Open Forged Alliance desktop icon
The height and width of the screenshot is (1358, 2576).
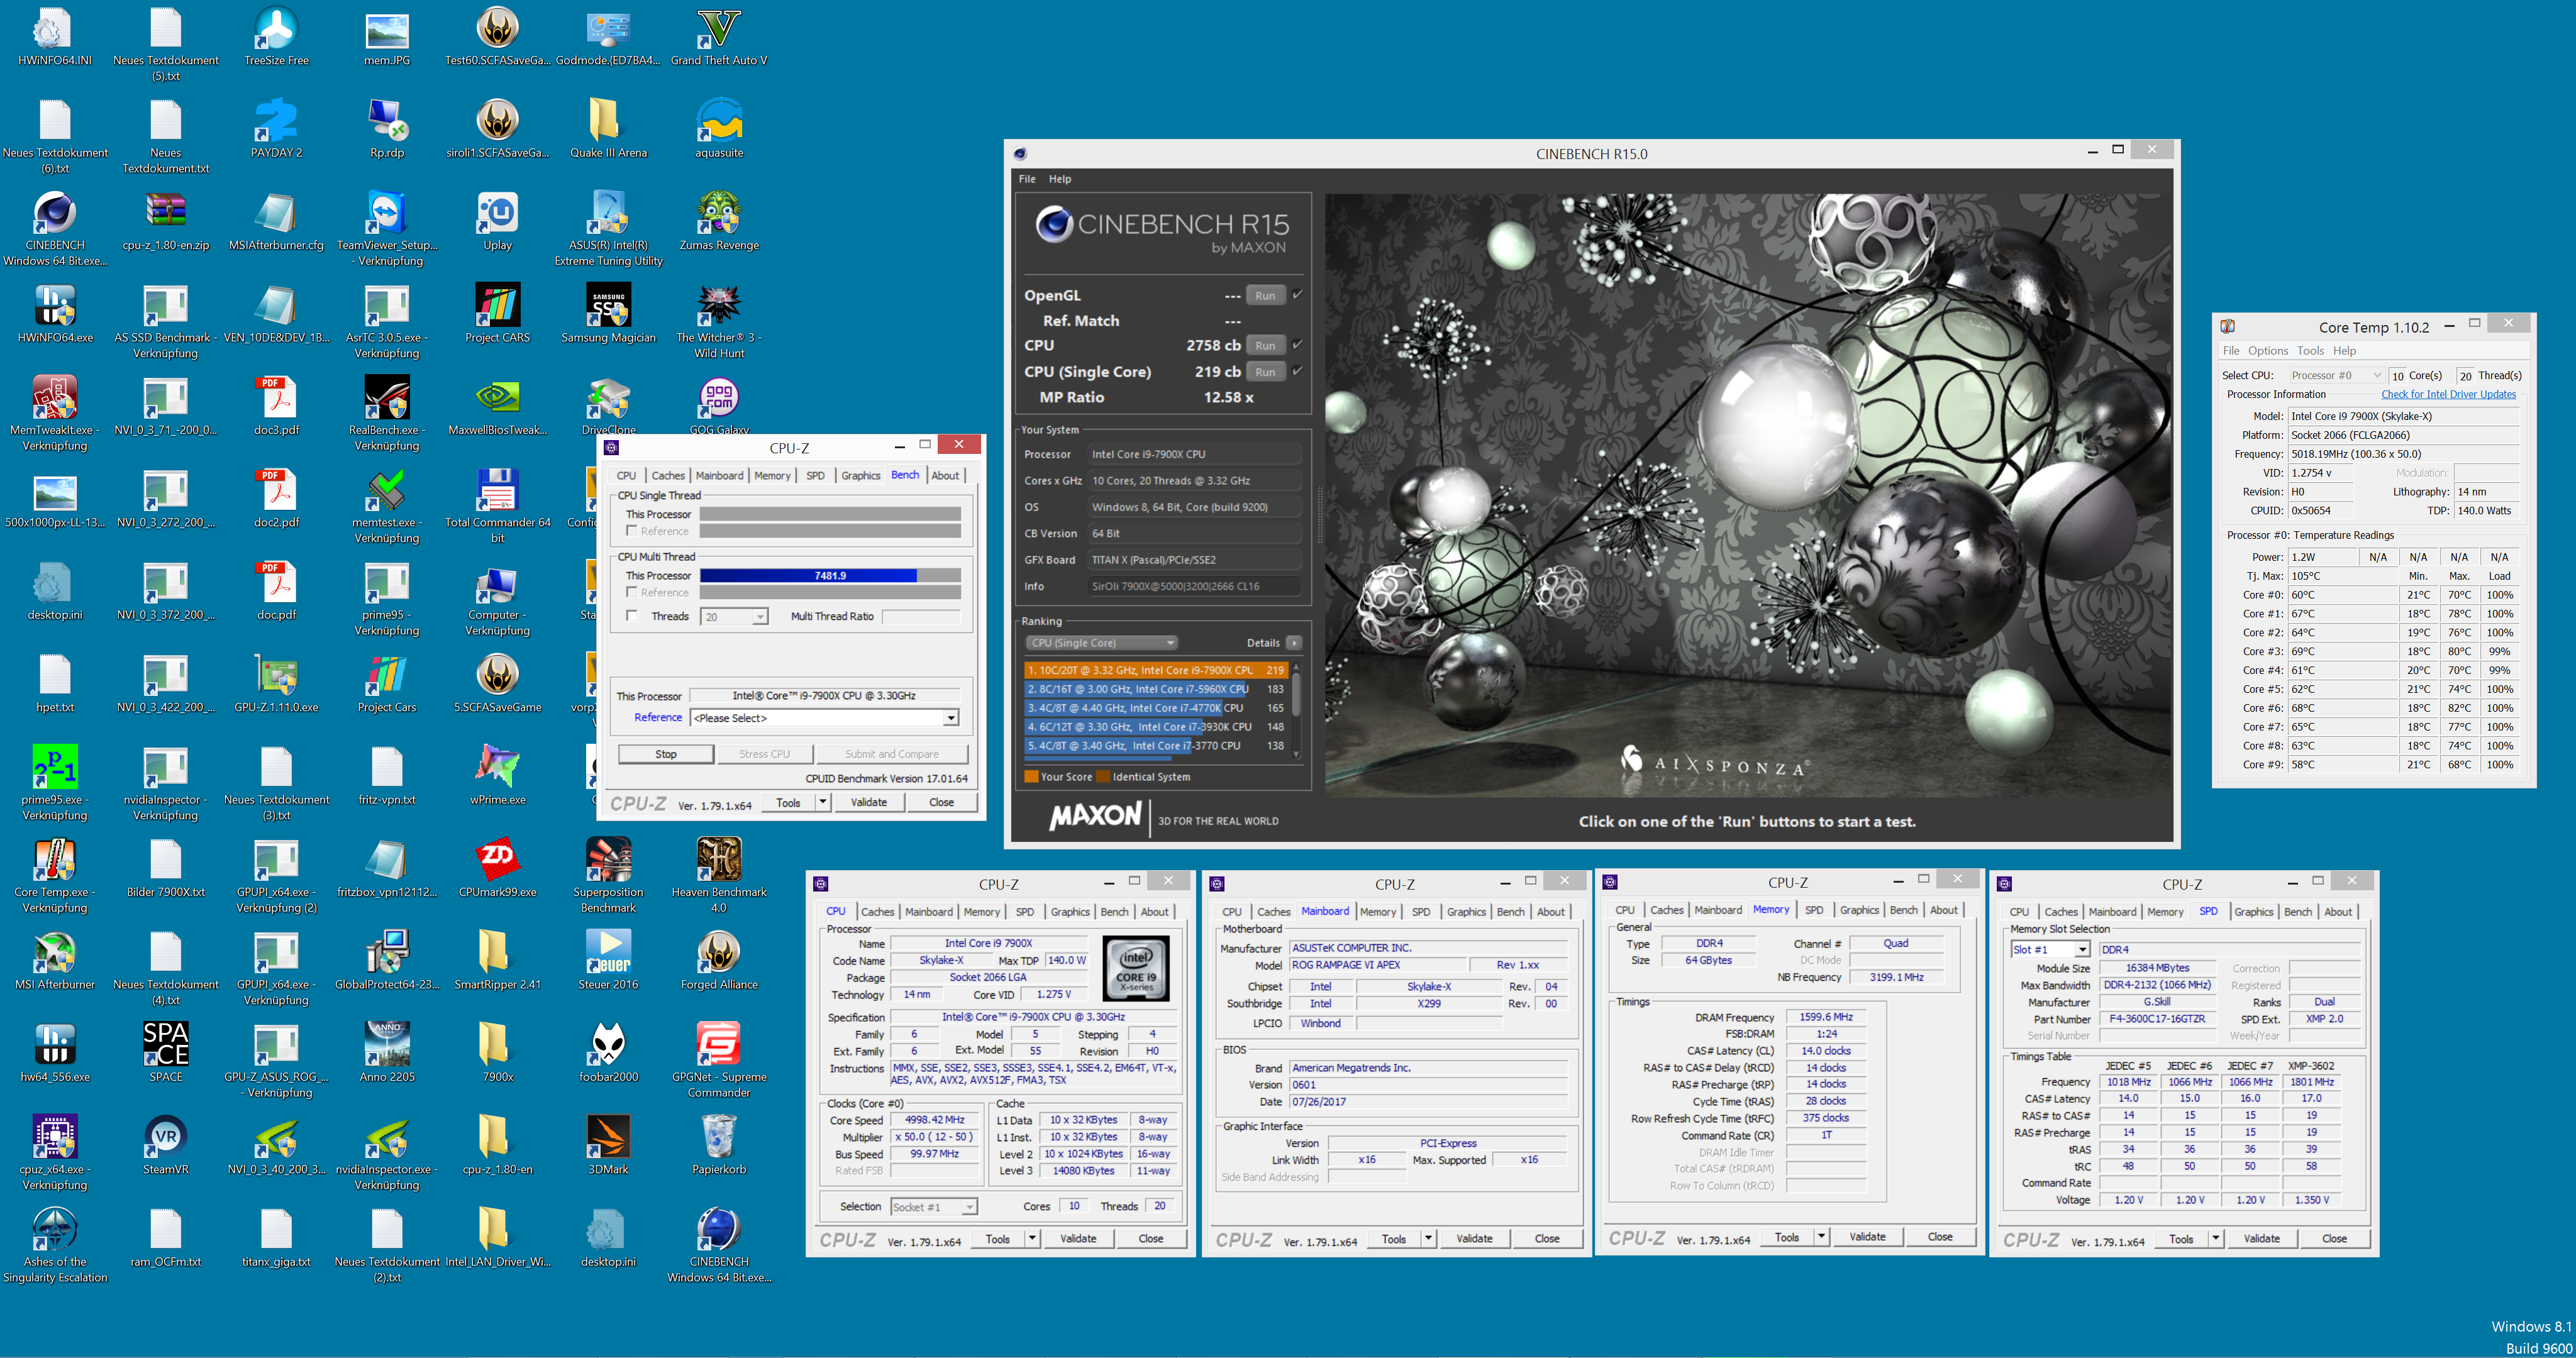click(x=718, y=960)
